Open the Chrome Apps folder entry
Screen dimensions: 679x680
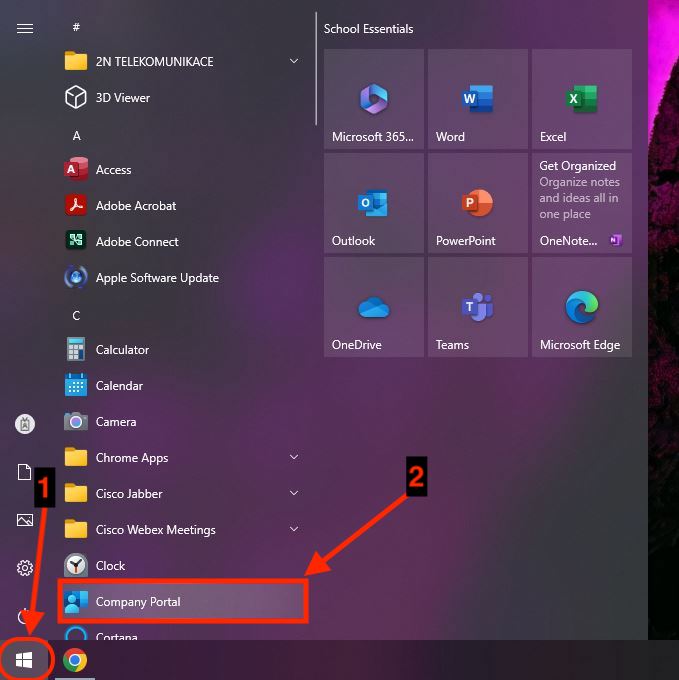[182, 457]
